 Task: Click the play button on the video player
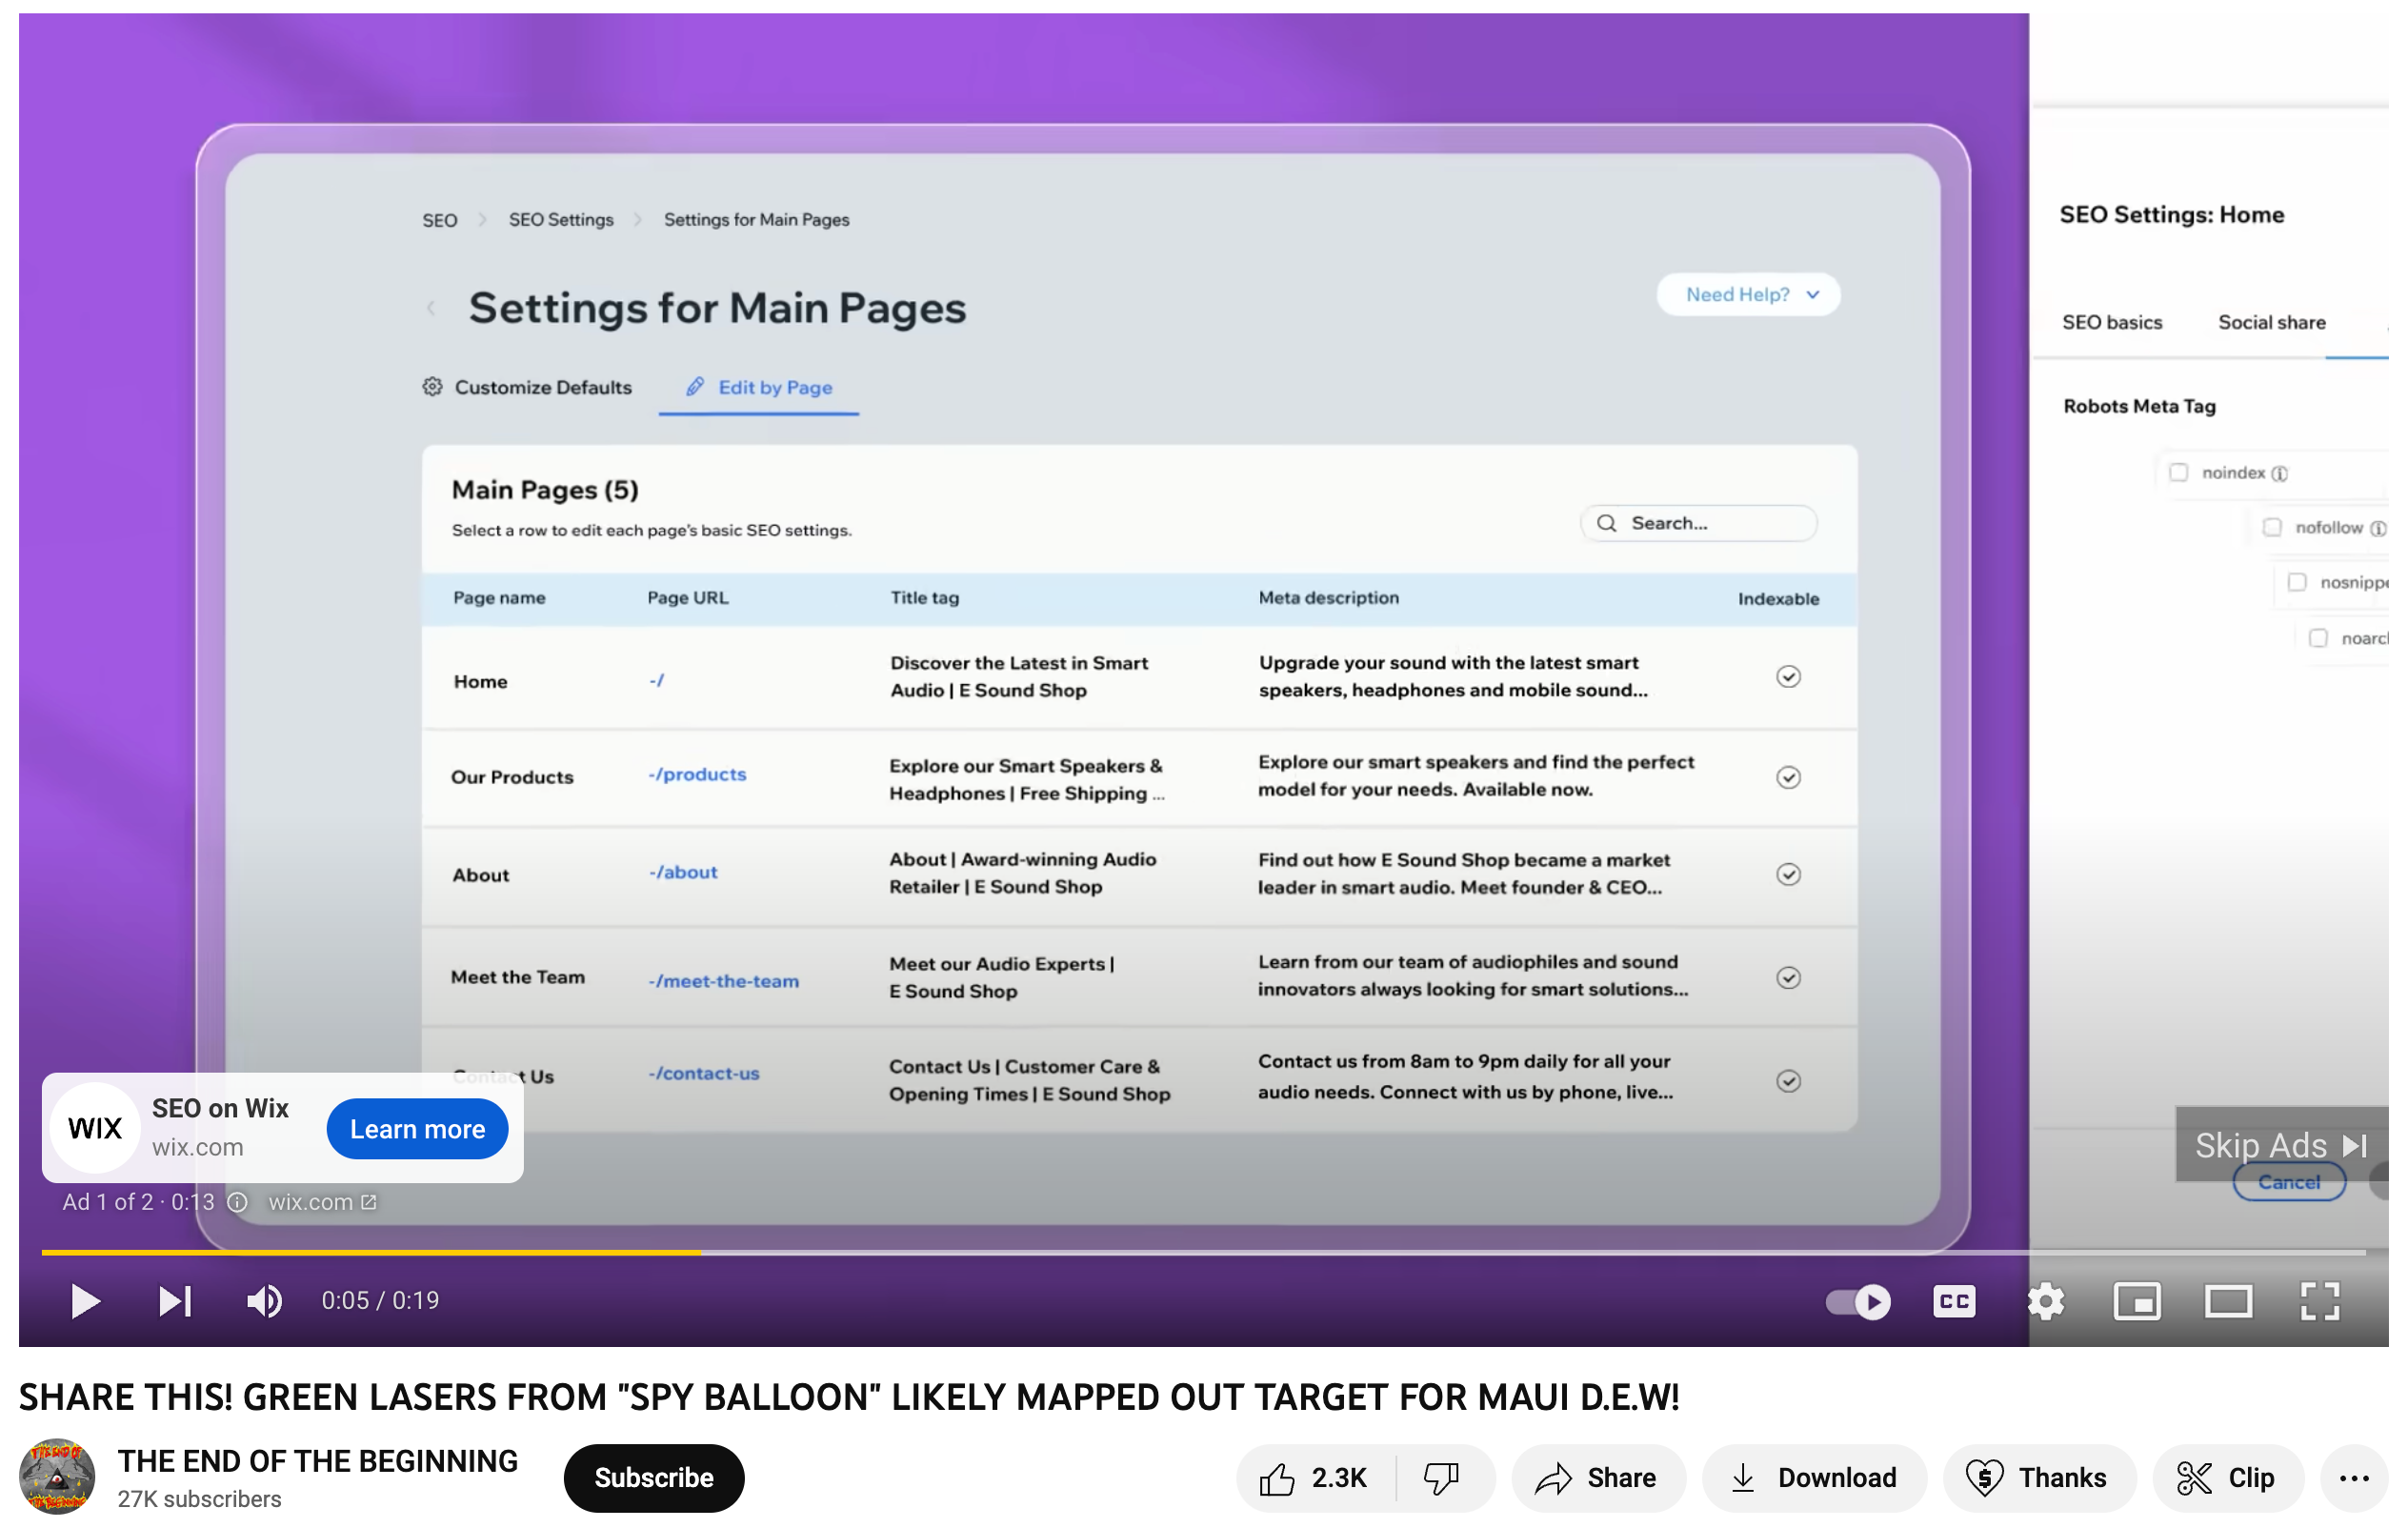85,1300
